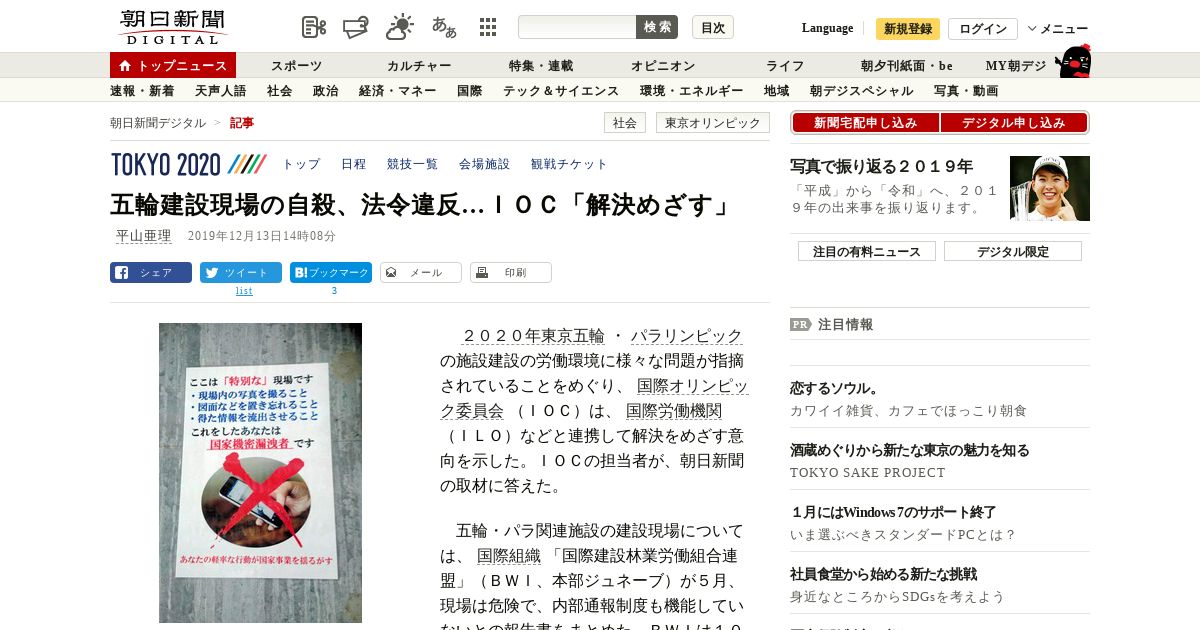
Task: Go to トップニュース tab
Action: tap(173, 65)
